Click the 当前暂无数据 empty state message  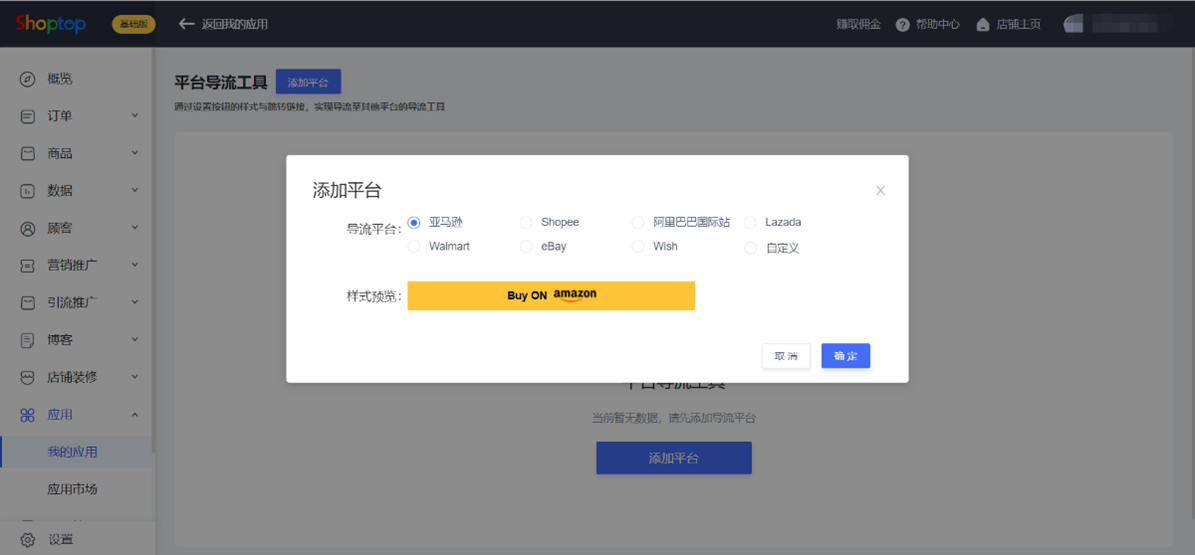click(x=674, y=418)
